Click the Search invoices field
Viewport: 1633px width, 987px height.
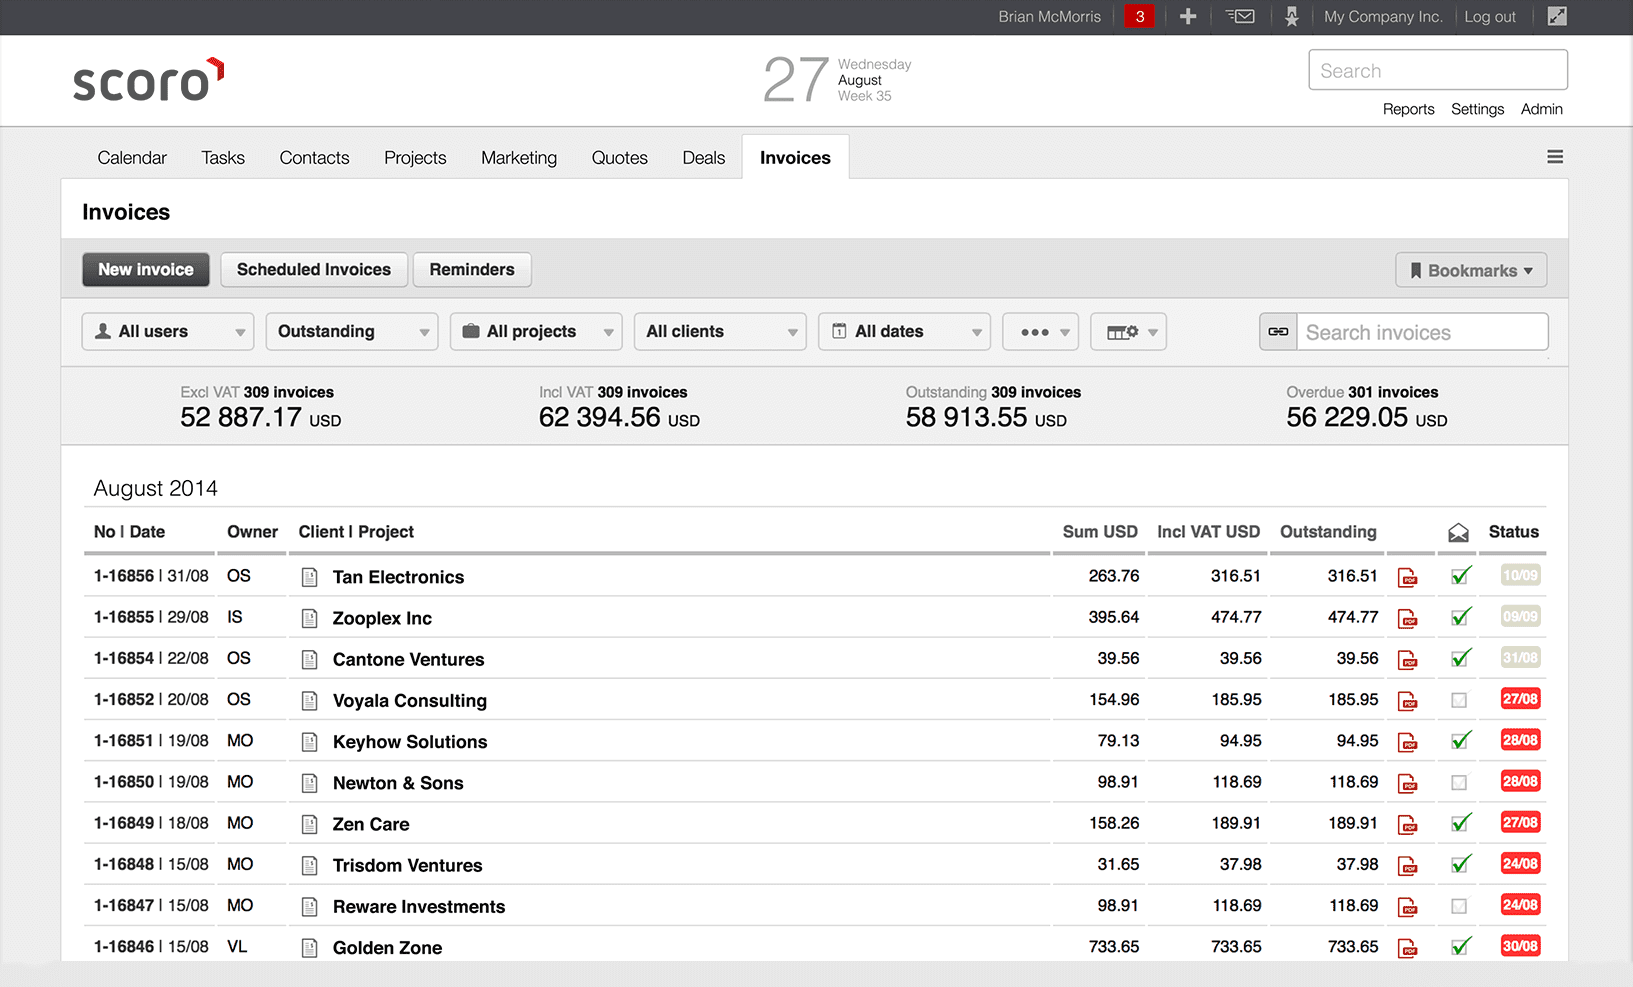click(1422, 332)
